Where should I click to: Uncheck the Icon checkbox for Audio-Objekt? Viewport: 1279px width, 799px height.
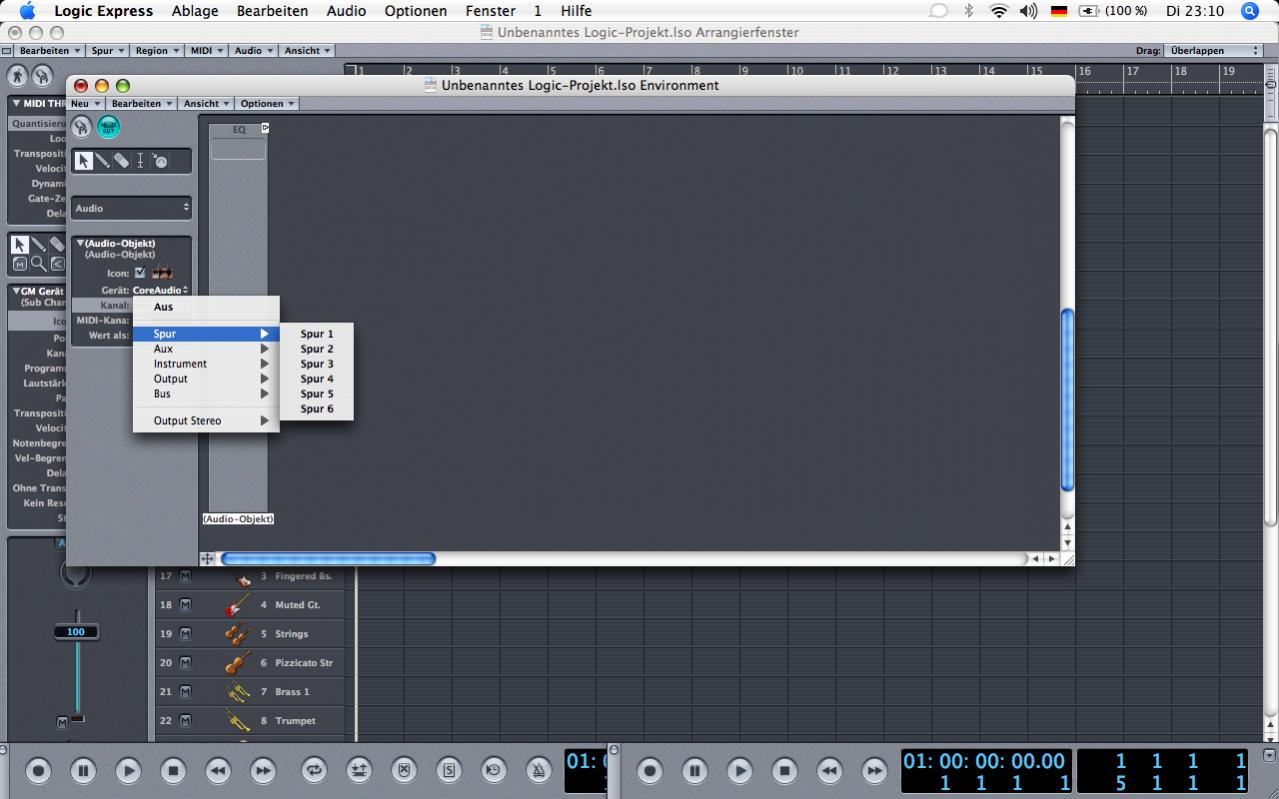140,273
